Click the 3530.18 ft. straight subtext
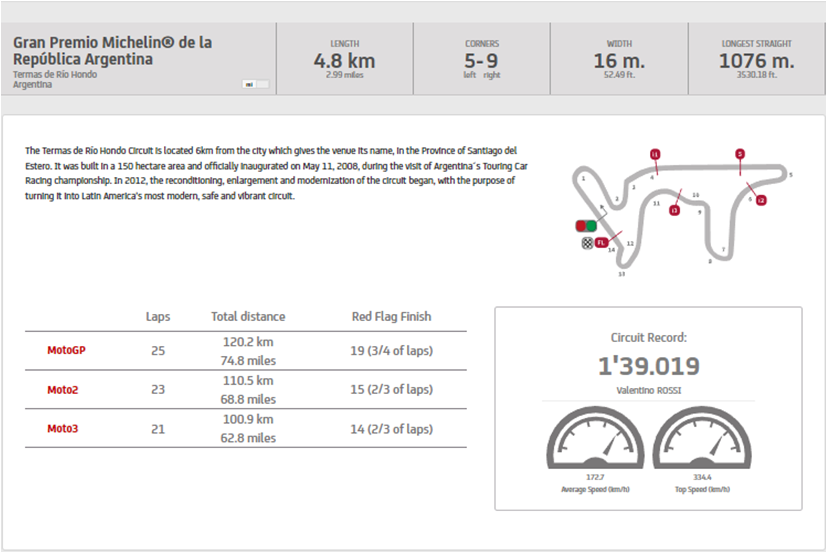Image resolution: width=827 pixels, height=553 pixels. [757, 75]
